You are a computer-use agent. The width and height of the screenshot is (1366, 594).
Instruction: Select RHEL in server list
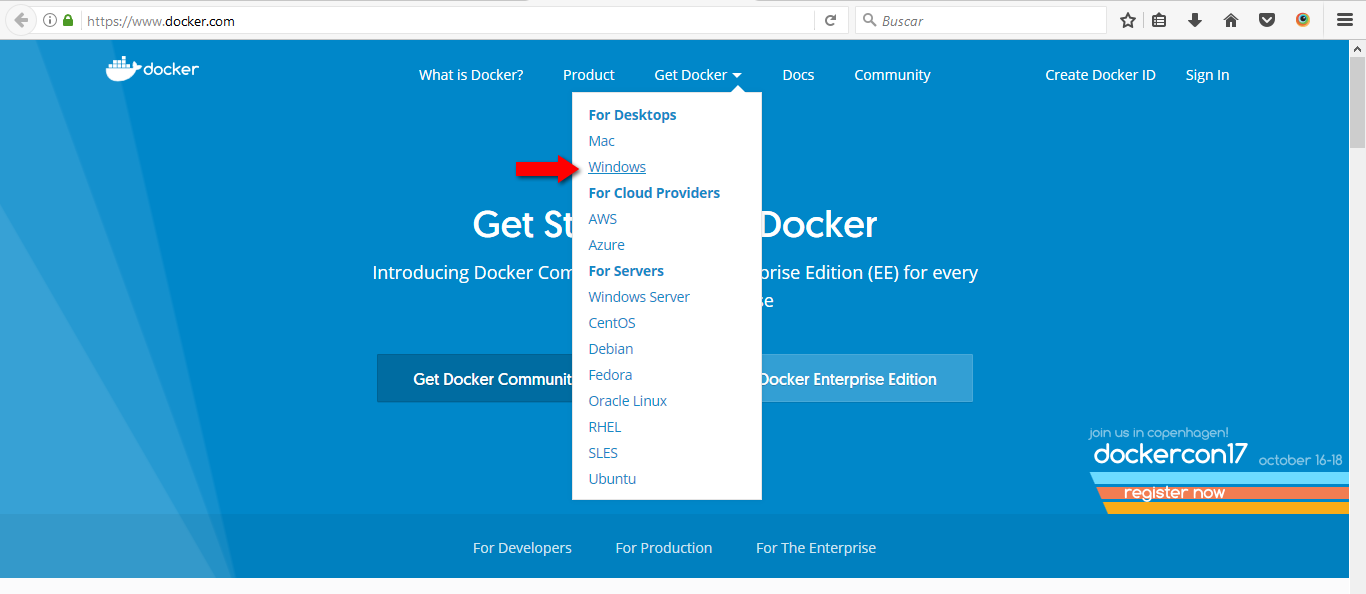pos(605,427)
